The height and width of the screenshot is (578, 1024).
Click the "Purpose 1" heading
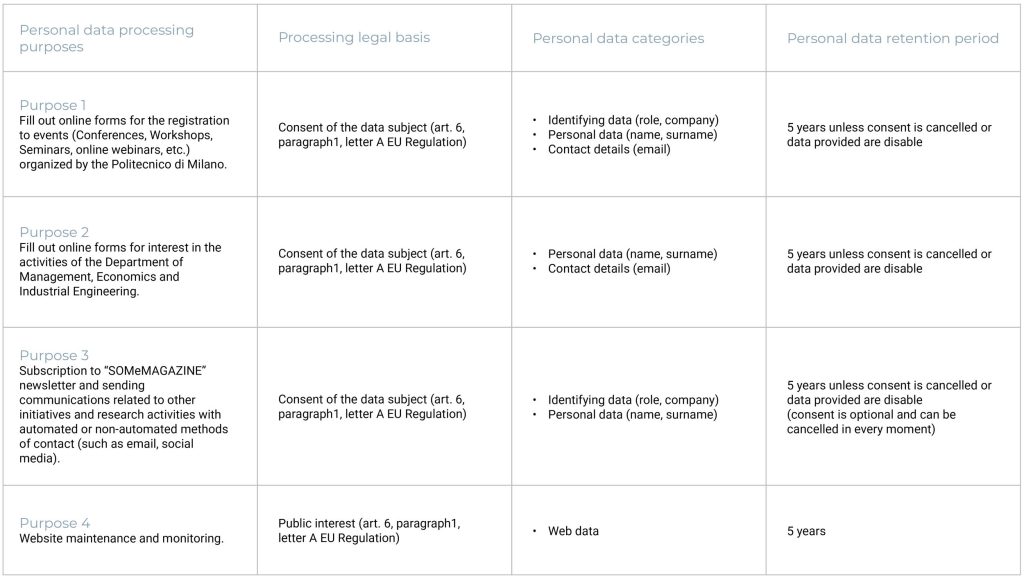coord(53,105)
